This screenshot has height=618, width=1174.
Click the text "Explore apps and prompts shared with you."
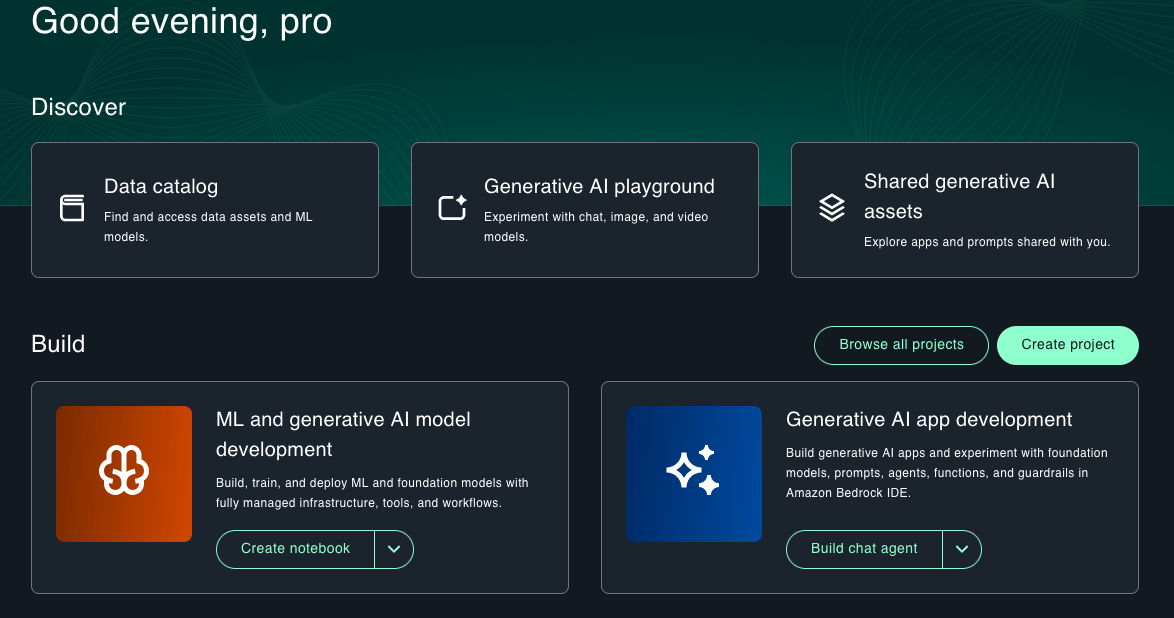pyautogui.click(x=987, y=242)
